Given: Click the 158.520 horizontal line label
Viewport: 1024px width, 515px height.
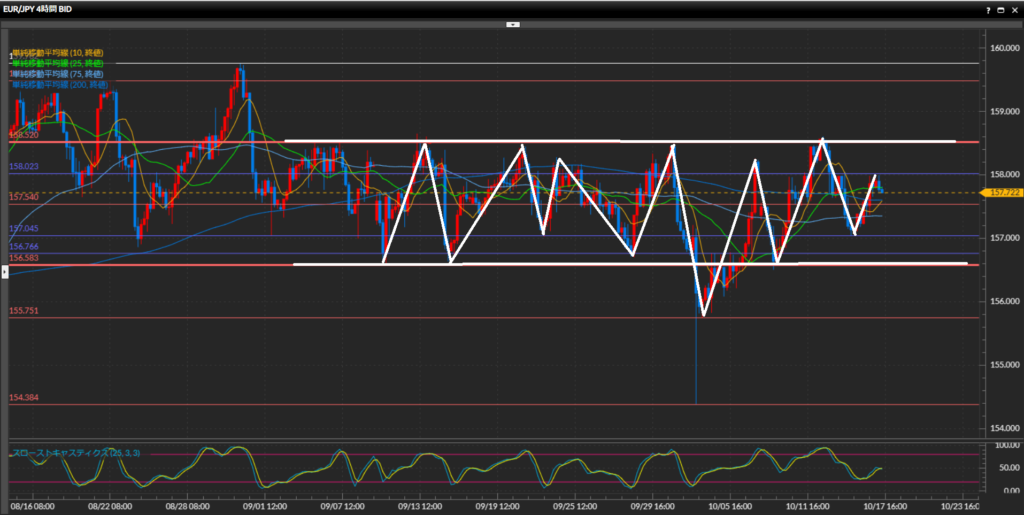Looking at the screenshot, I should click(x=24, y=134).
